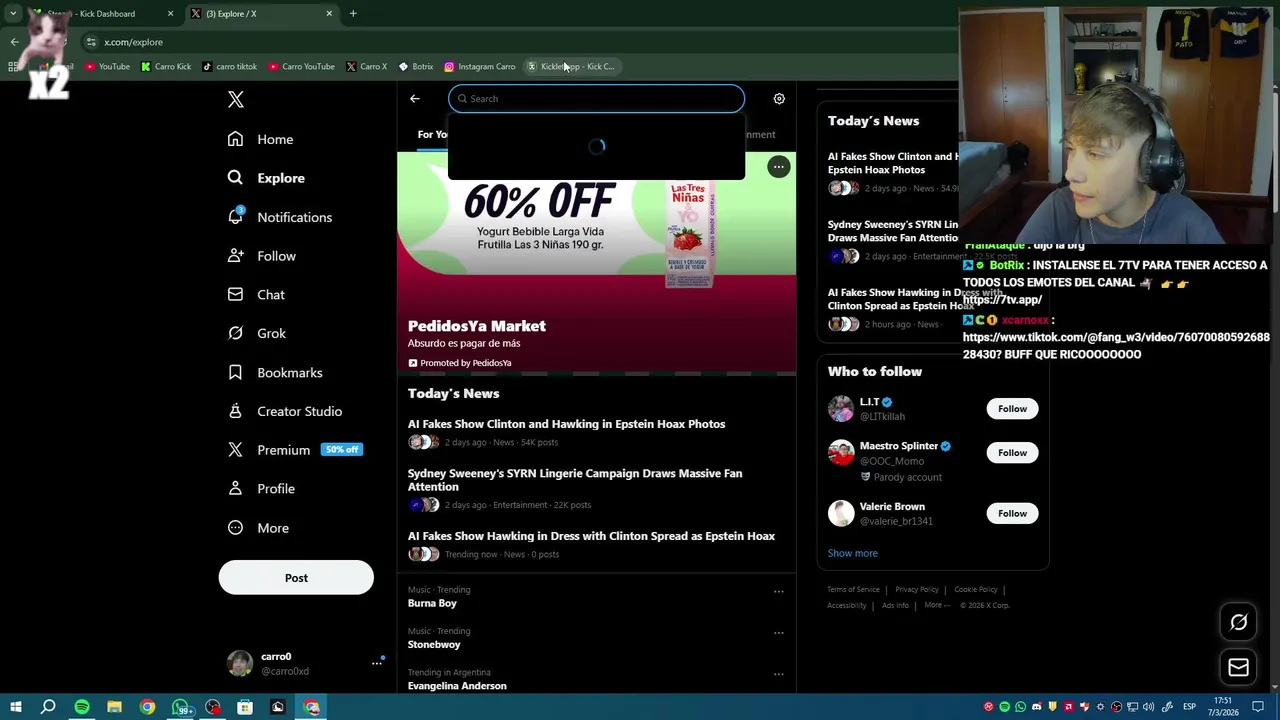Open Botrix bookmark
The image size is (1280, 720).
415,66
